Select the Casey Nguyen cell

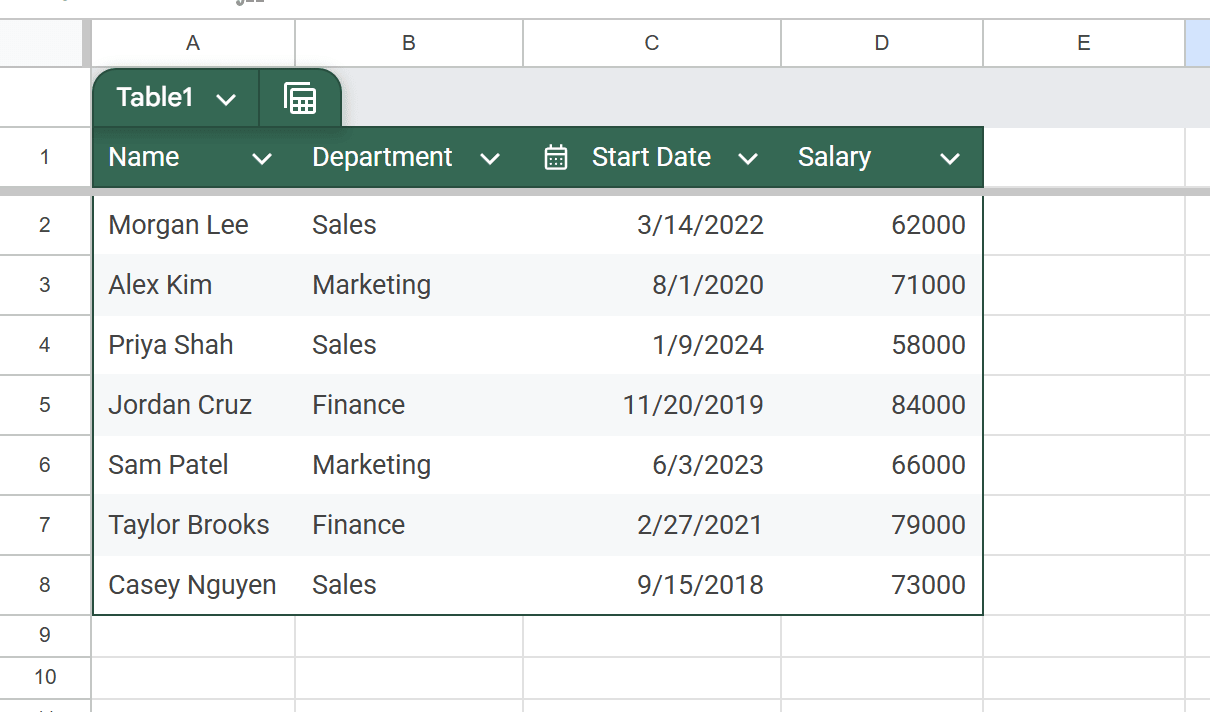click(x=193, y=585)
